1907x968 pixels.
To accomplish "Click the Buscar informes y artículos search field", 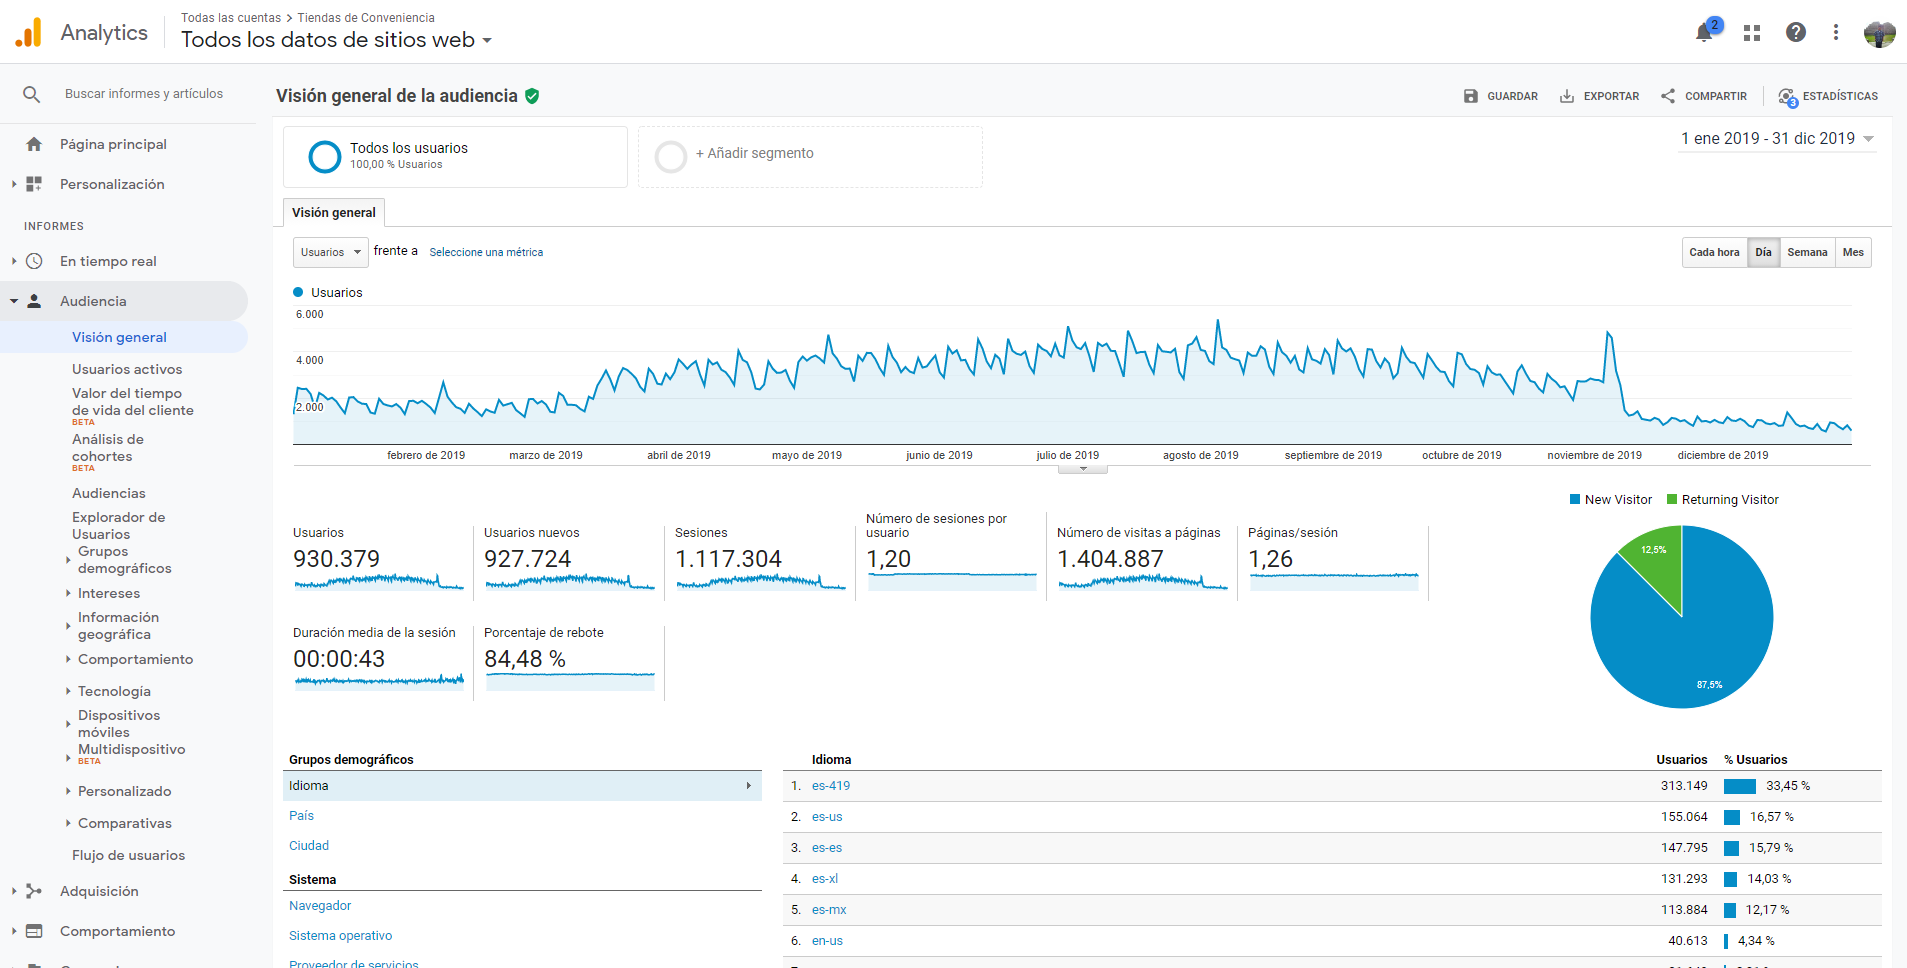I will pos(144,94).
